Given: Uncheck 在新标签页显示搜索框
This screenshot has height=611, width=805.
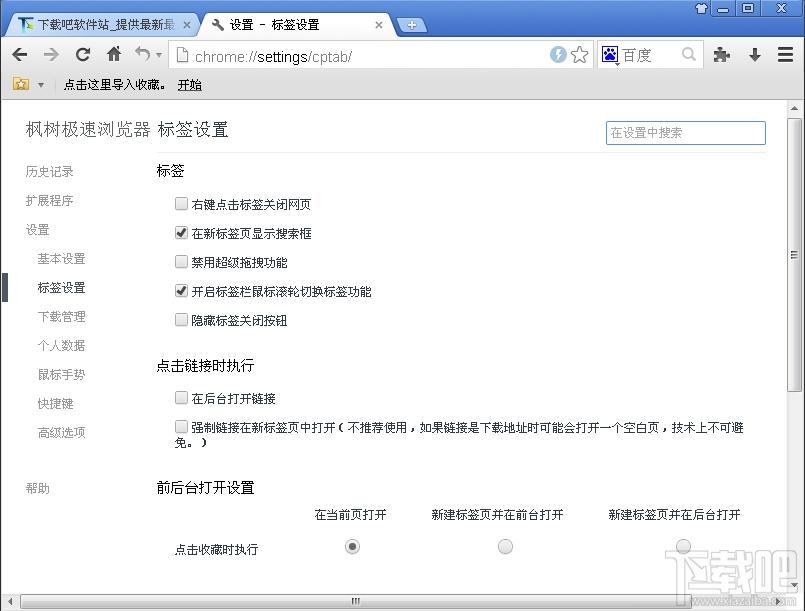Looking at the screenshot, I should [181, 233].
